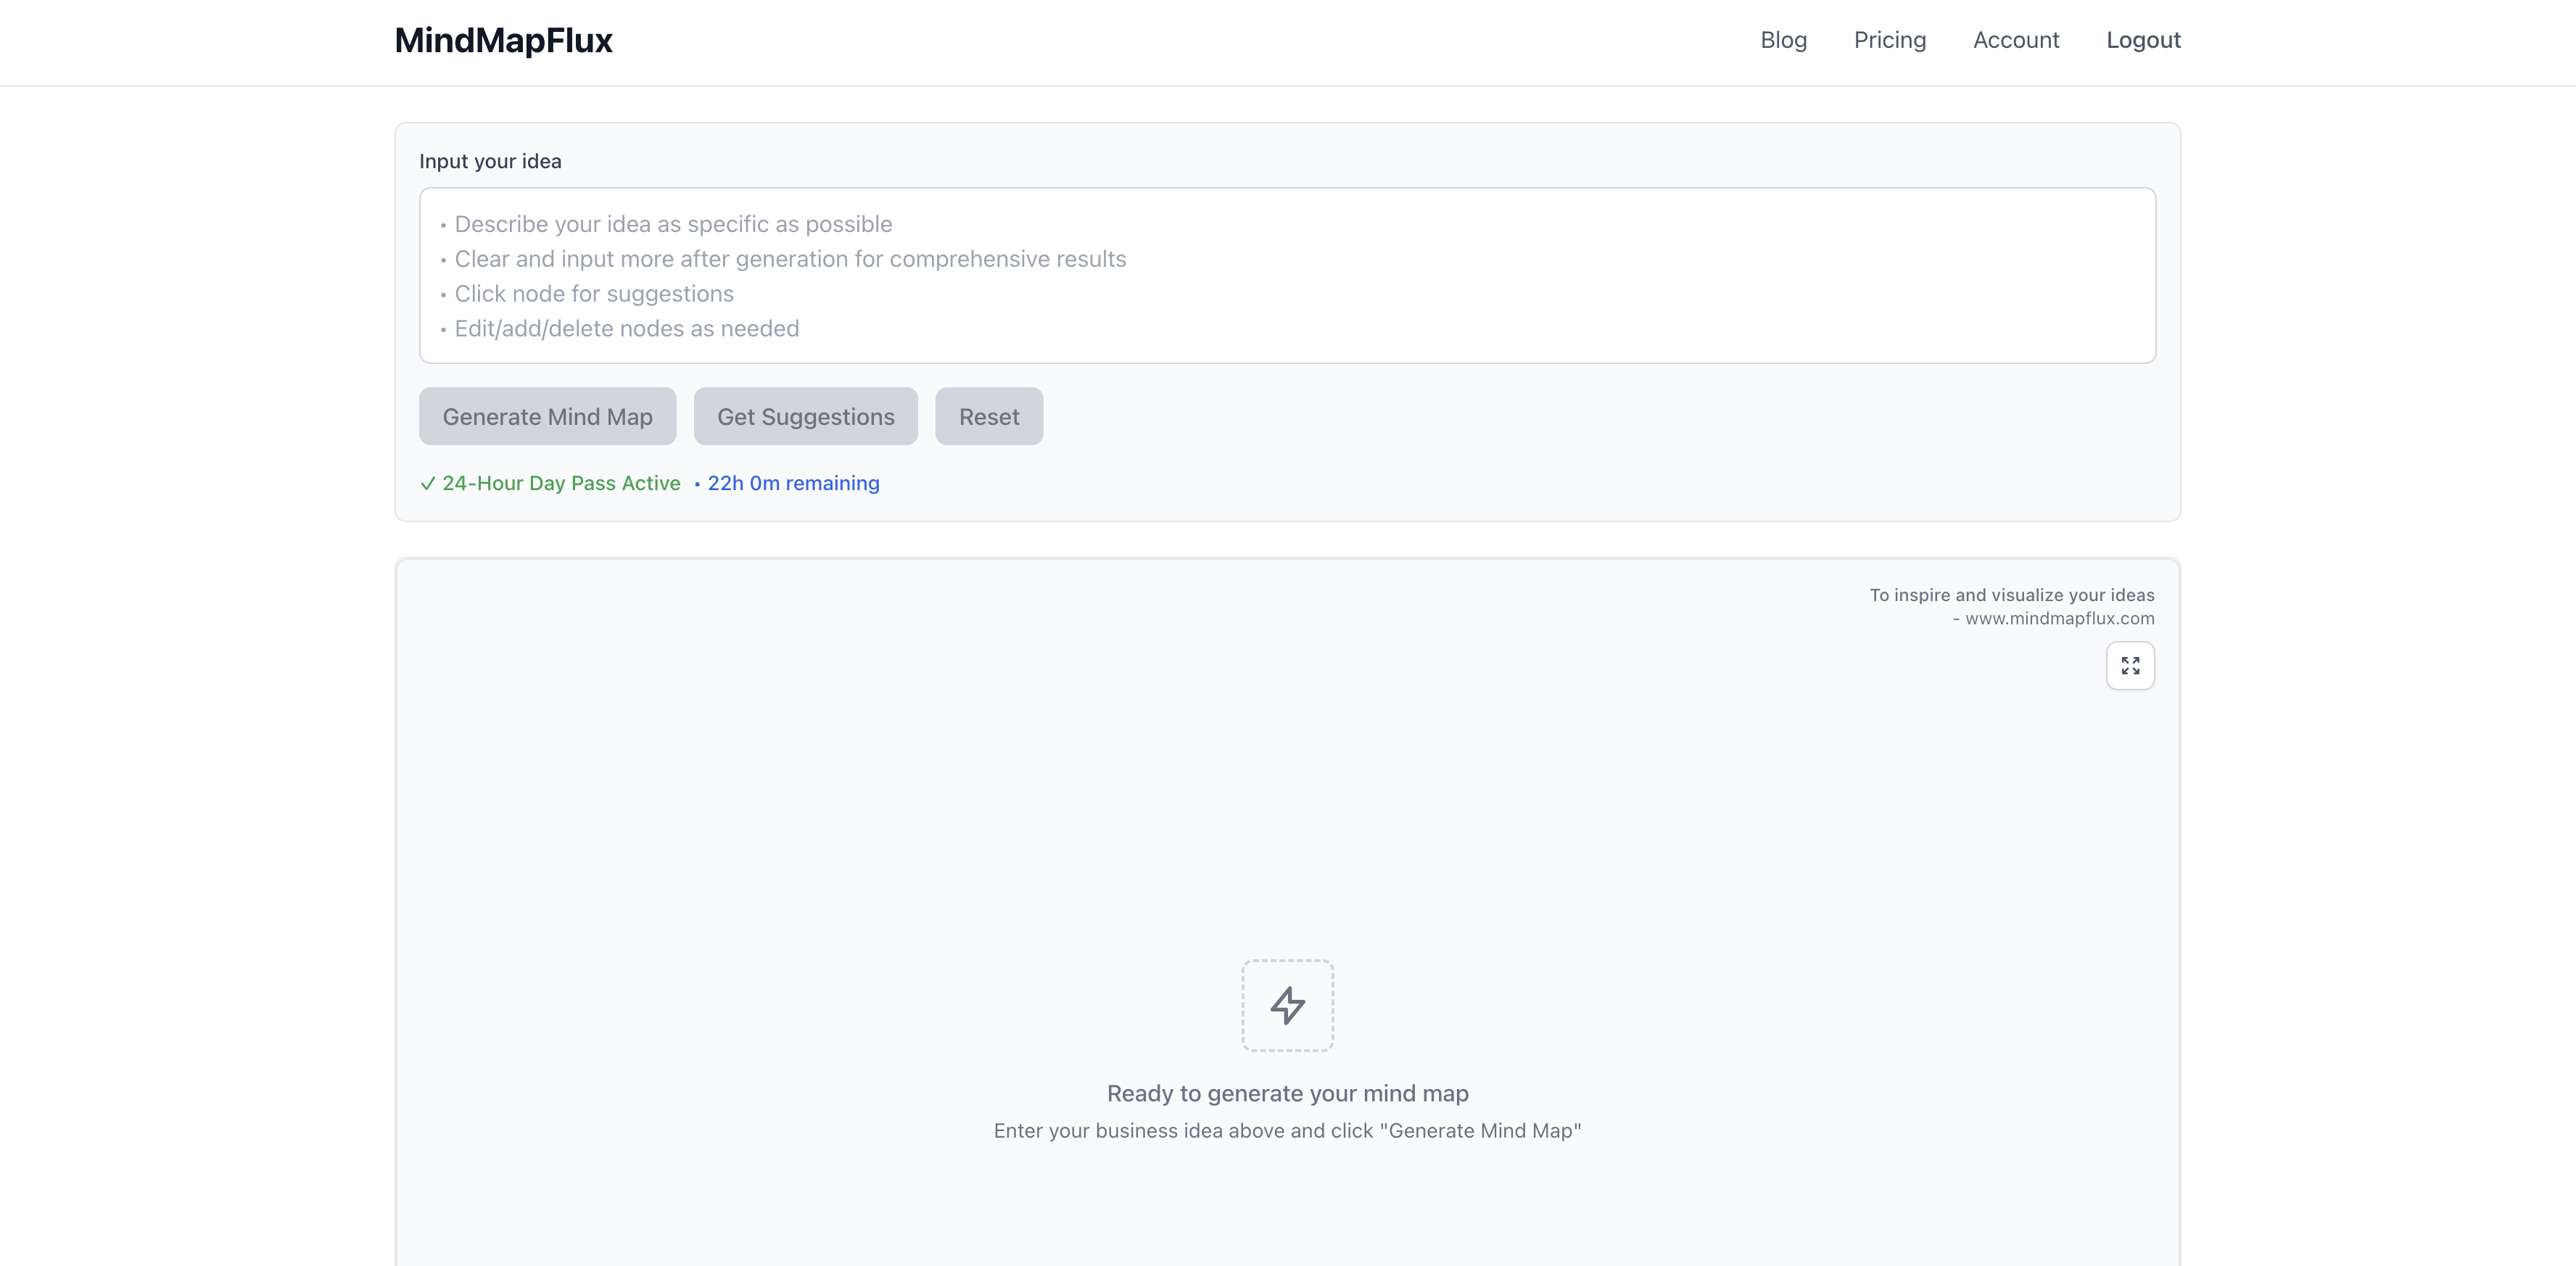The image size is (2576, 1266).
Task: Go to the Pricing page
Action: 1890,40
